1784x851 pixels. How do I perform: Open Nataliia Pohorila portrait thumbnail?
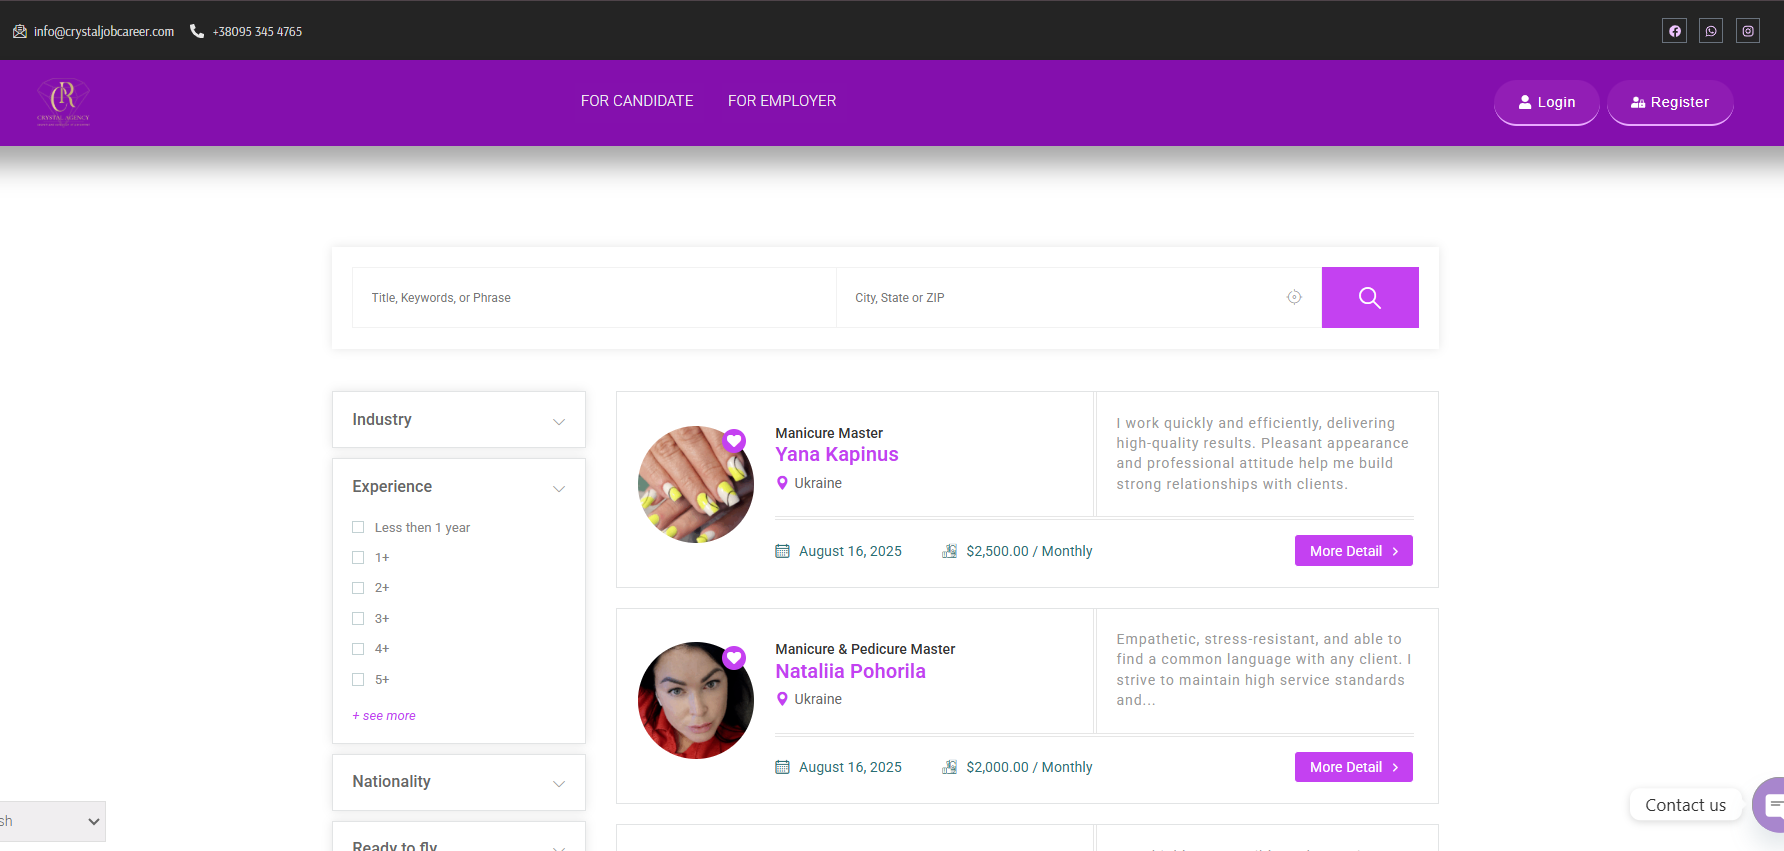pos(696,700)
